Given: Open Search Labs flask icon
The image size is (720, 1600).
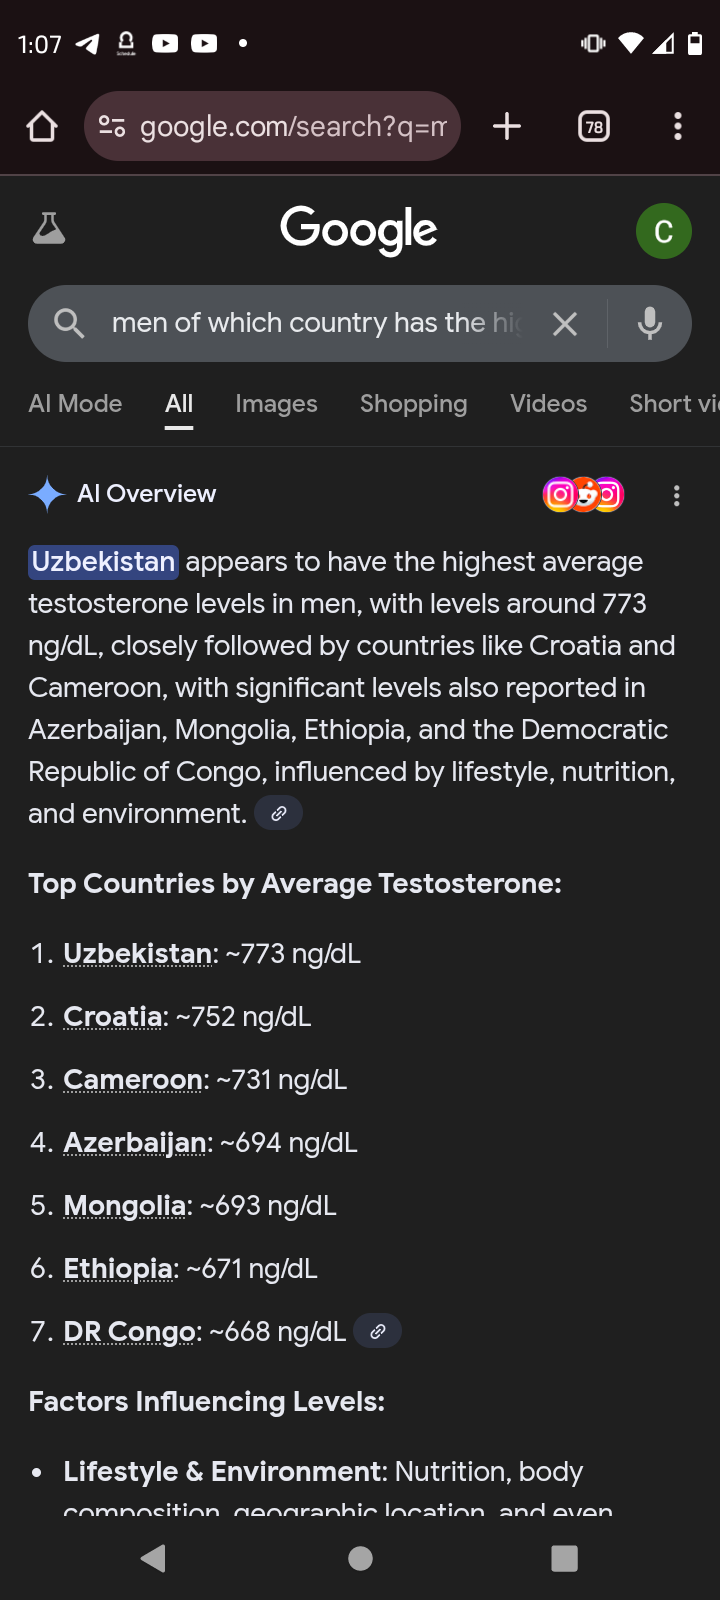Looking at the screenshot, I should [48, 230].
